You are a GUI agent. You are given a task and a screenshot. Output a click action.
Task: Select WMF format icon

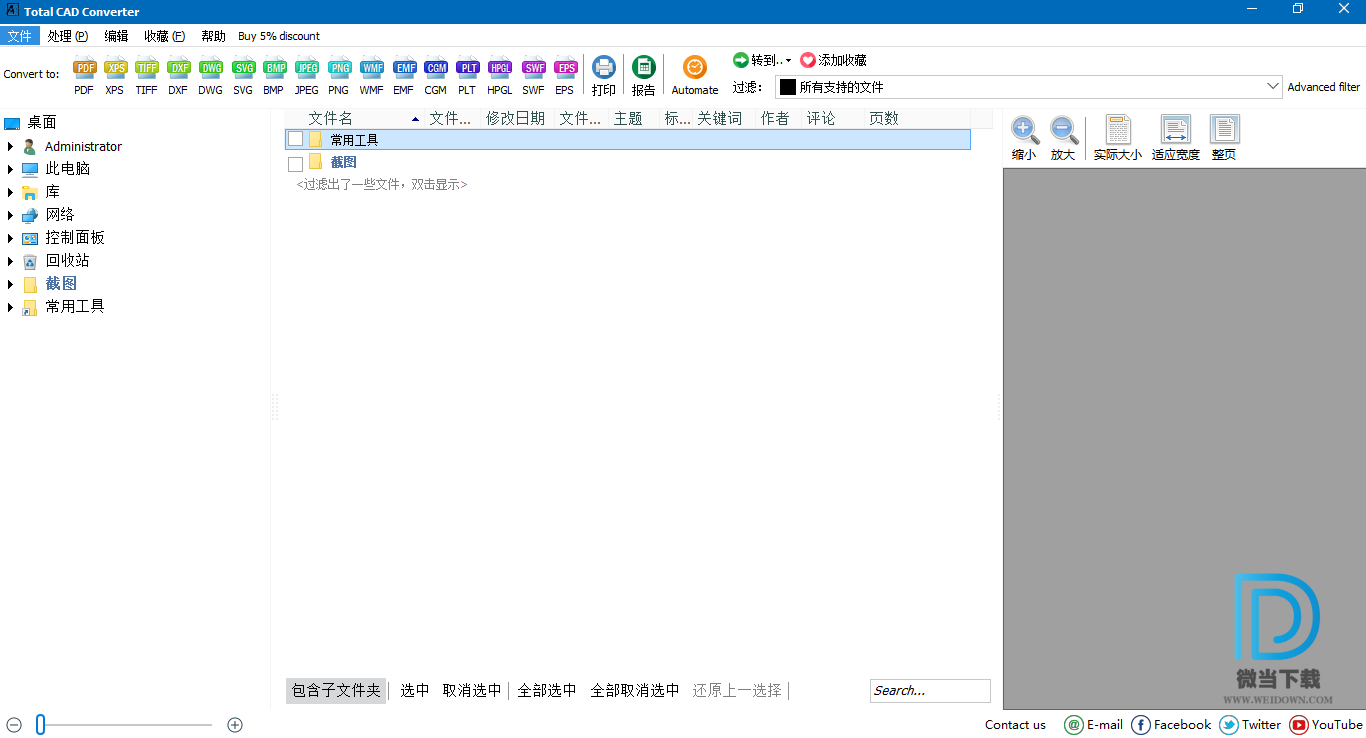(372, 68)
